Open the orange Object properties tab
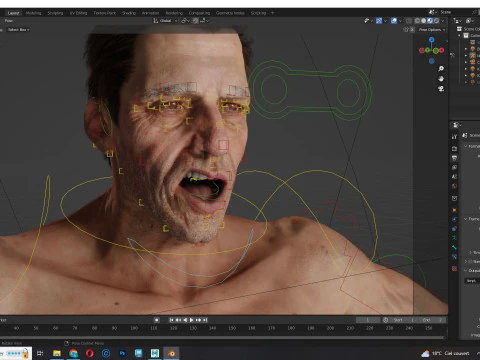480x360 pixels. click(x=454, y=210)
